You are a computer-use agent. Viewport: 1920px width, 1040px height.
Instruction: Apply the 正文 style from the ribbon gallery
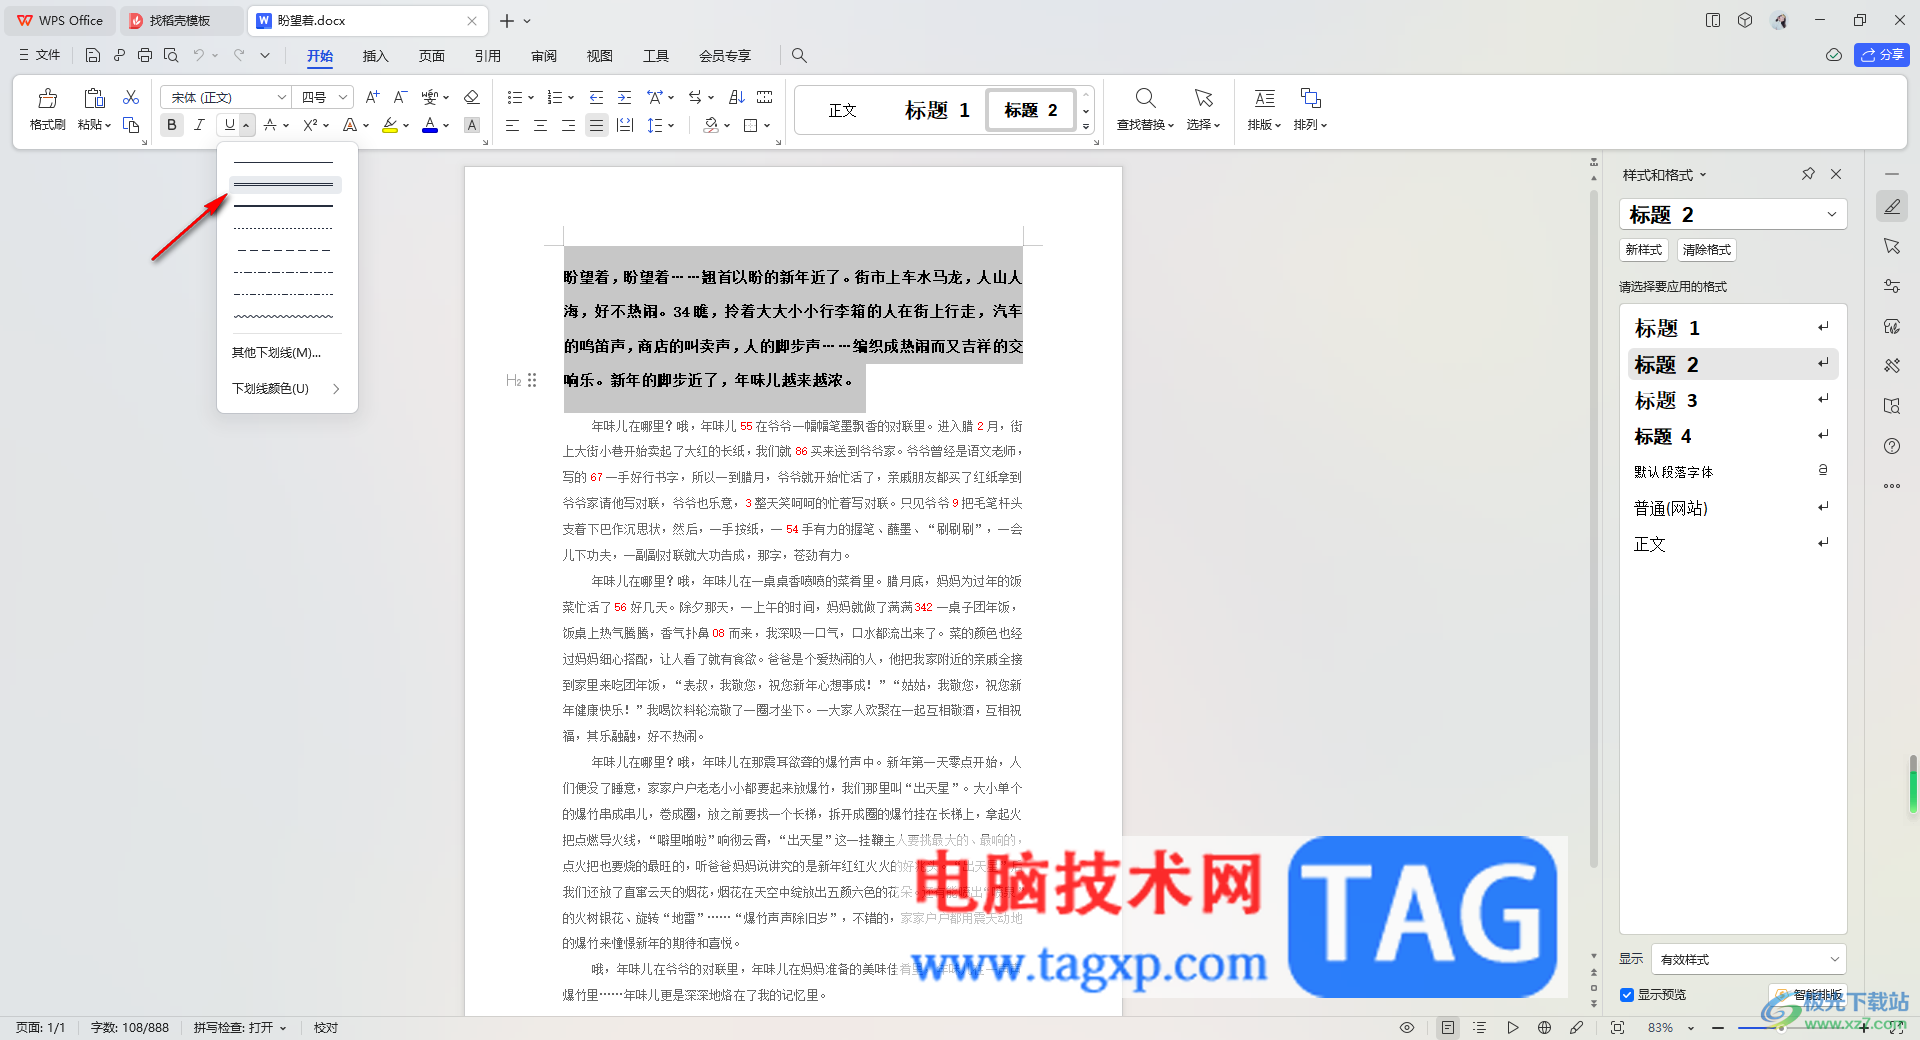[843, 110]
